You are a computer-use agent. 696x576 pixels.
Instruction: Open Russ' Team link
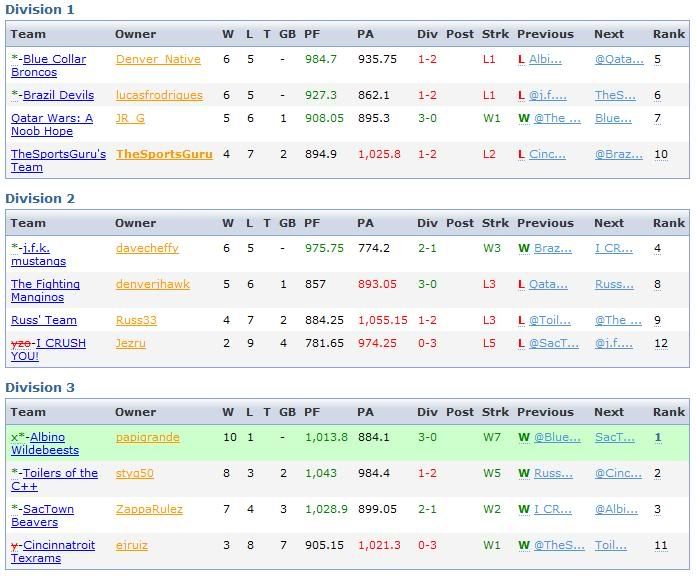coord(44,320)
